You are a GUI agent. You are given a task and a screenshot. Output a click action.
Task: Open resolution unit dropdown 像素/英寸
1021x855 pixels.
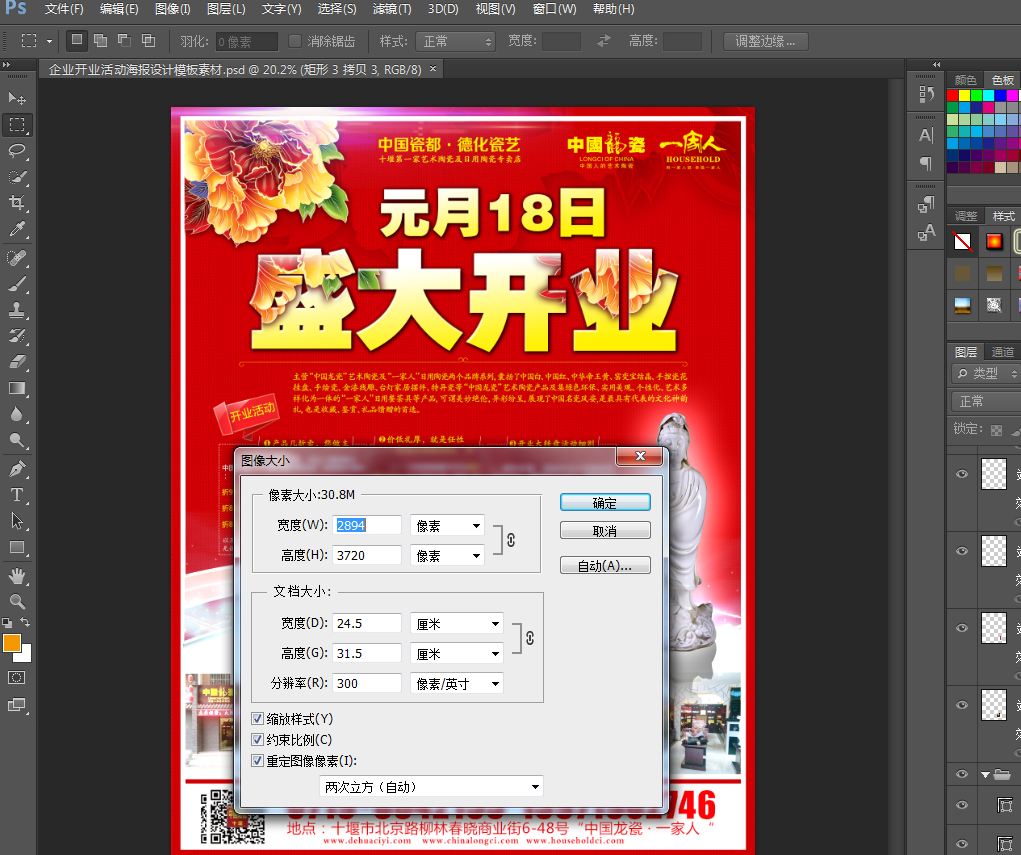456,684
